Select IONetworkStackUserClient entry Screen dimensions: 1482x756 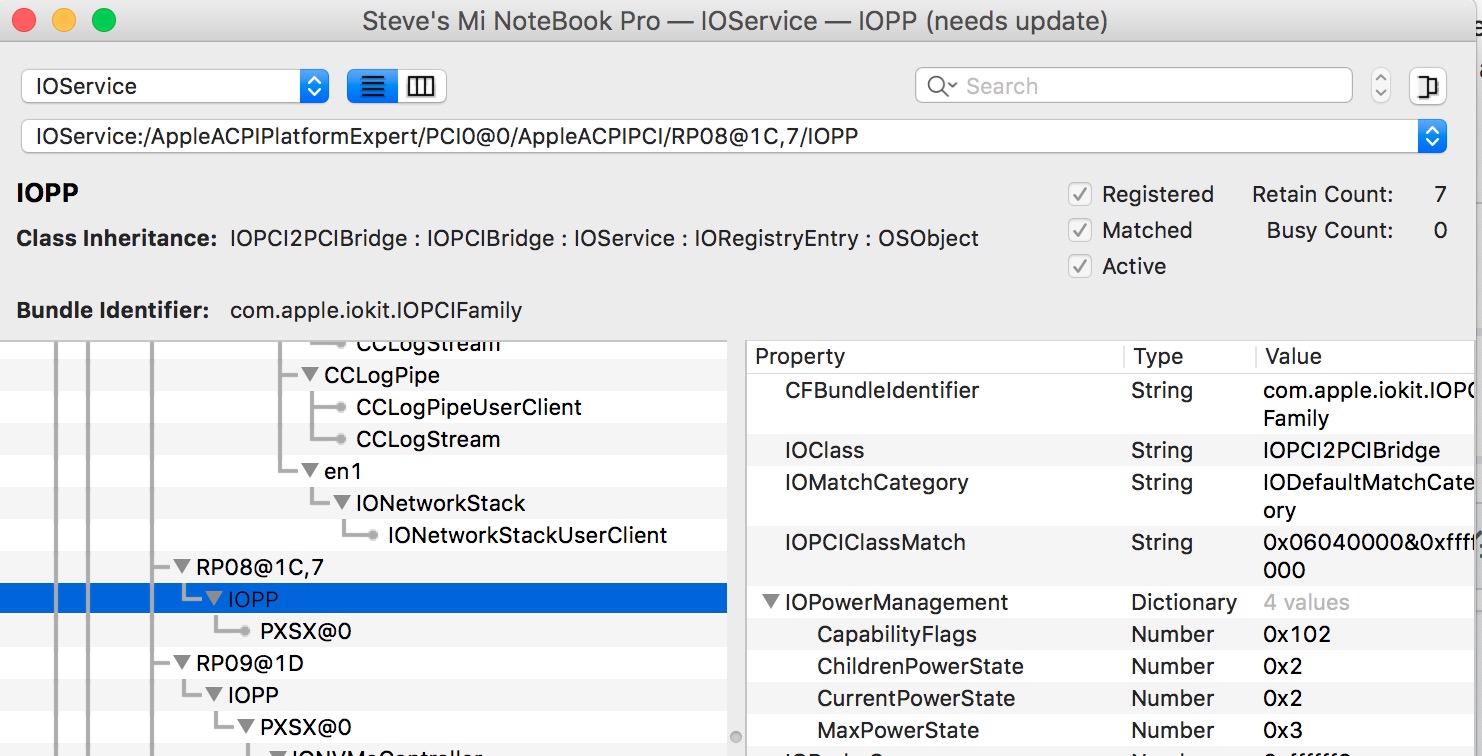[527, 535]
